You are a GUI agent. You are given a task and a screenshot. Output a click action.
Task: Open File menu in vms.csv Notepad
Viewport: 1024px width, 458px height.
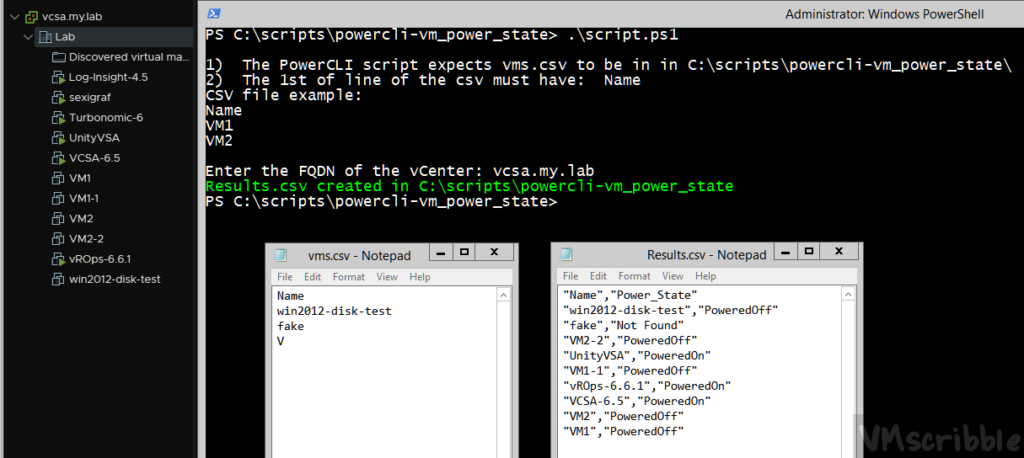click(x=285, y=276)
